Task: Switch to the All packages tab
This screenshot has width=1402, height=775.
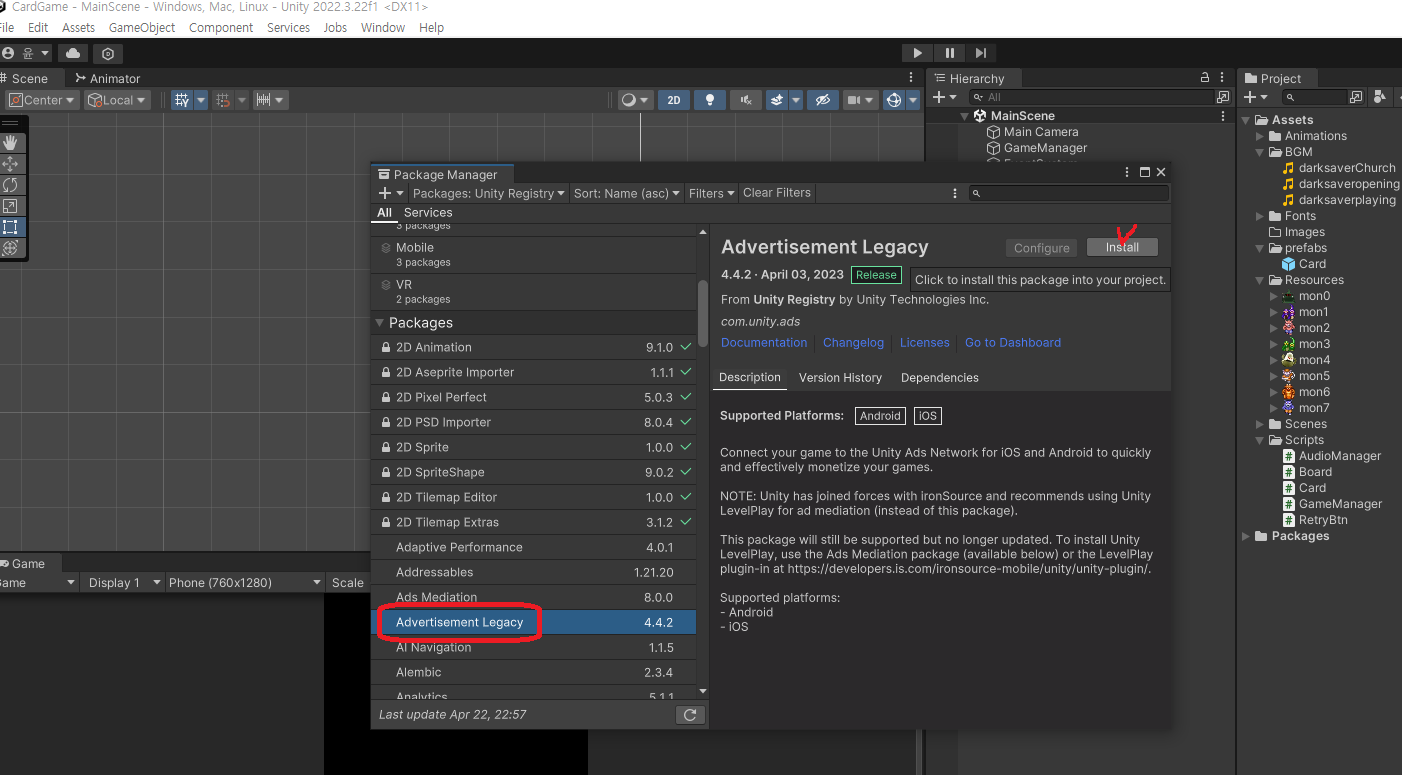Action: (x=384, y=212)
